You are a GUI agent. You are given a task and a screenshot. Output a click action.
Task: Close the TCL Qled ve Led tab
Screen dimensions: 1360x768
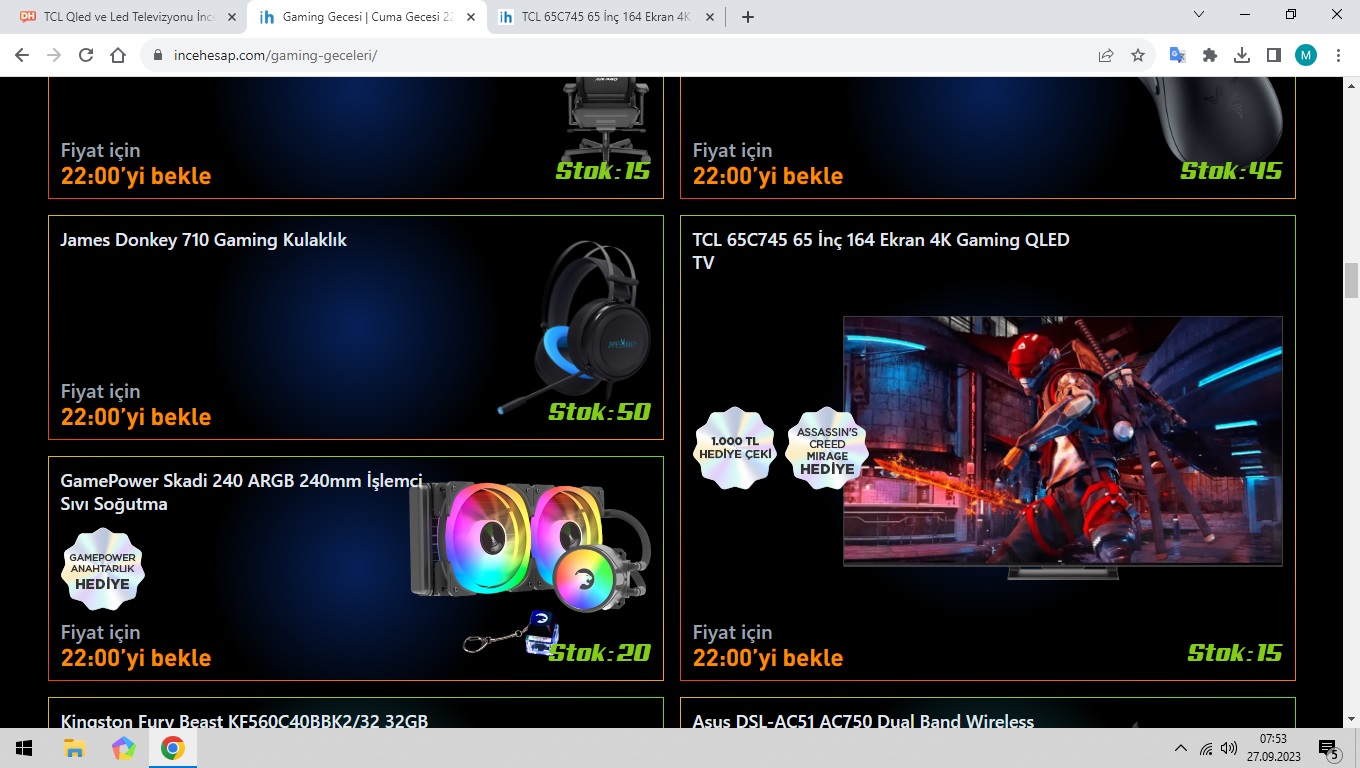[232, 17]
